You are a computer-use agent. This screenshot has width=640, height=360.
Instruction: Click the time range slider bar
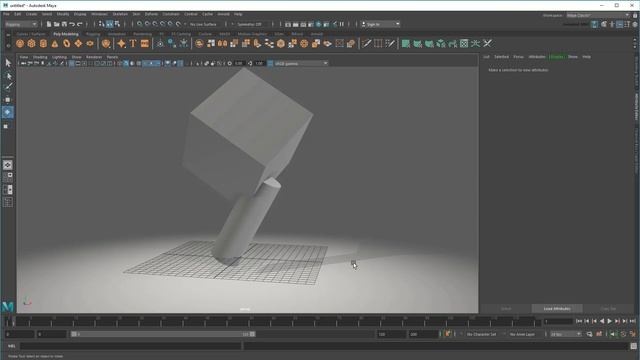(163, 334)
